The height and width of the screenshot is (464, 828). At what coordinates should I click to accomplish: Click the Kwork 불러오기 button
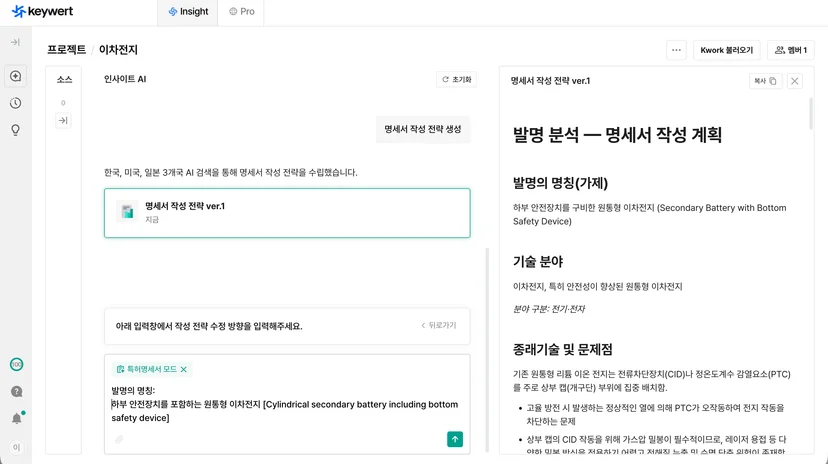pos(727,50)
